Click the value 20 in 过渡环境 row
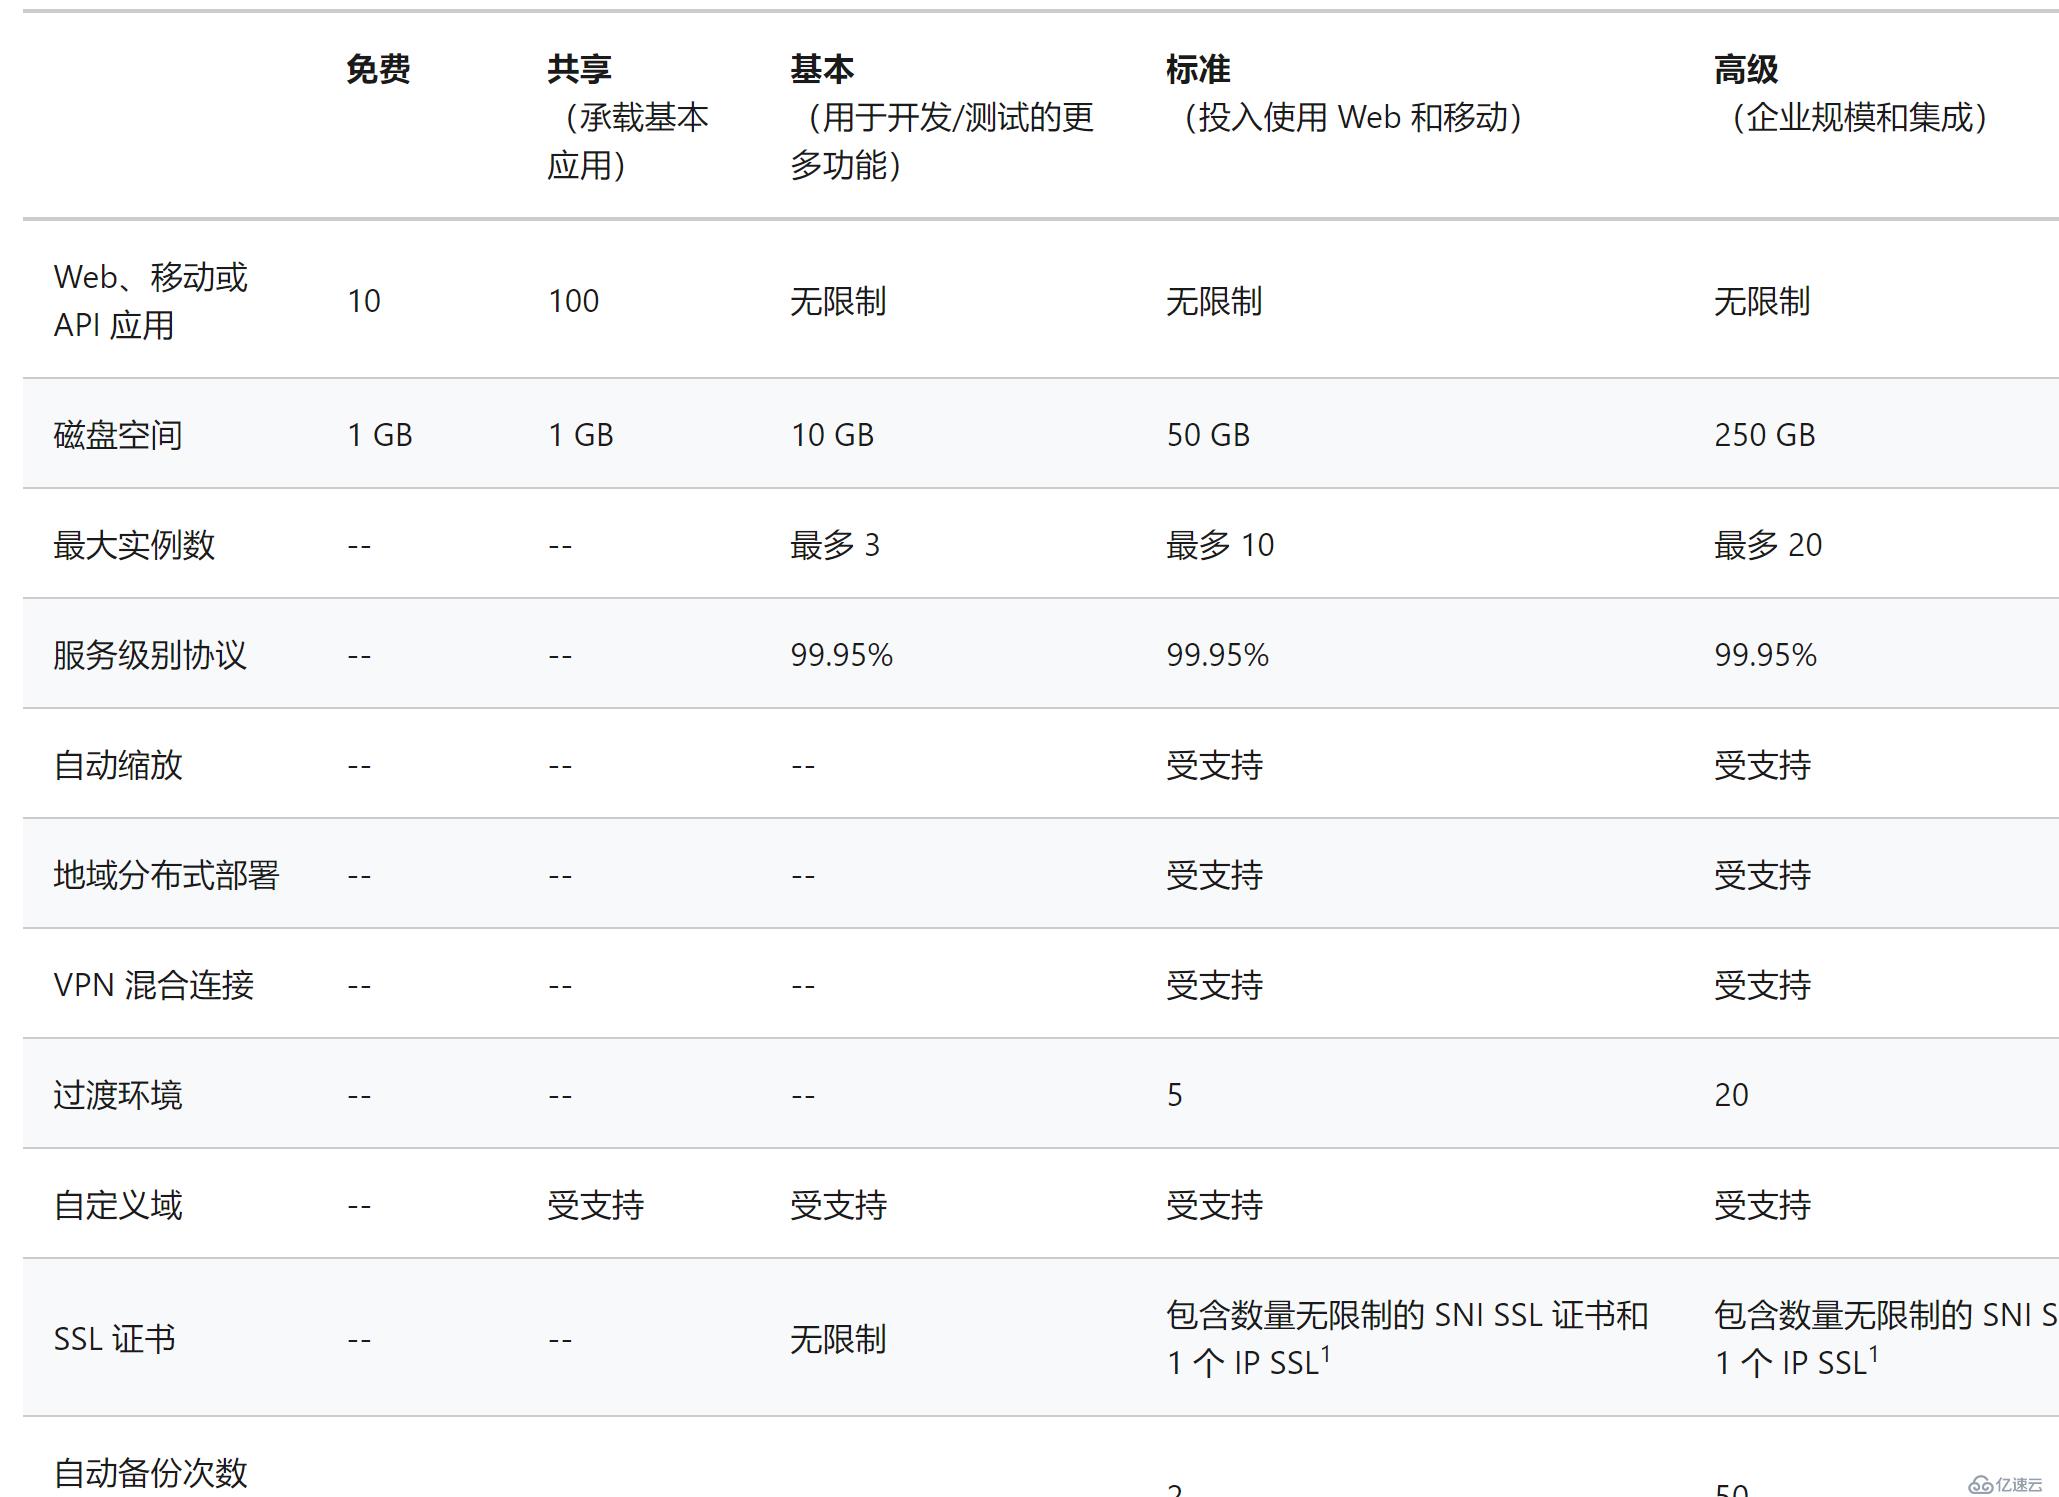 click(x=1732, y=1095)
